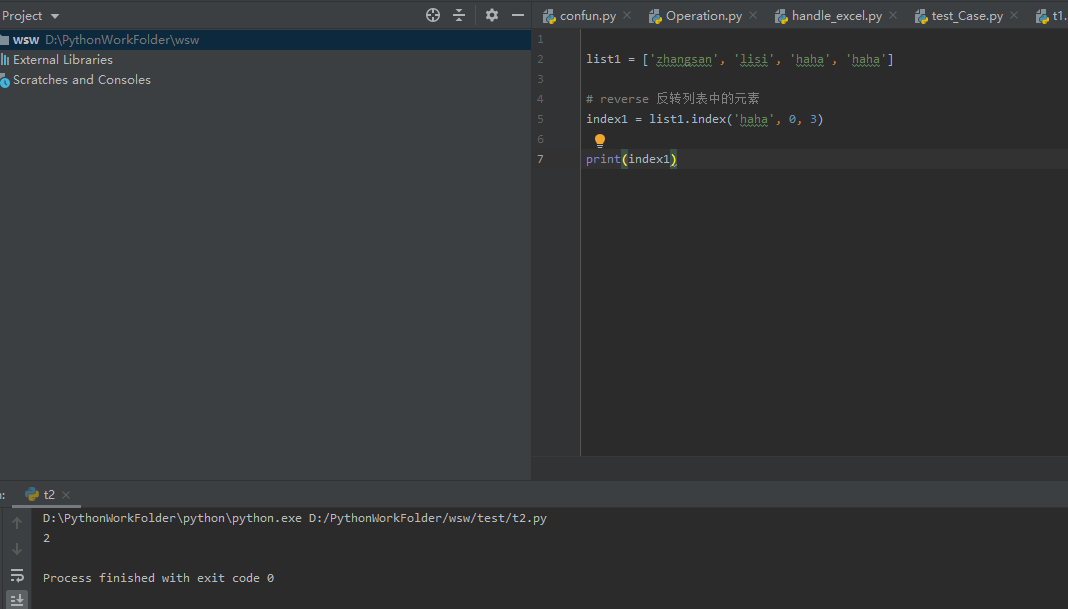Click 'print' on line 7
Viewport: 1068px width, 609px height.
tap(603, 159)
